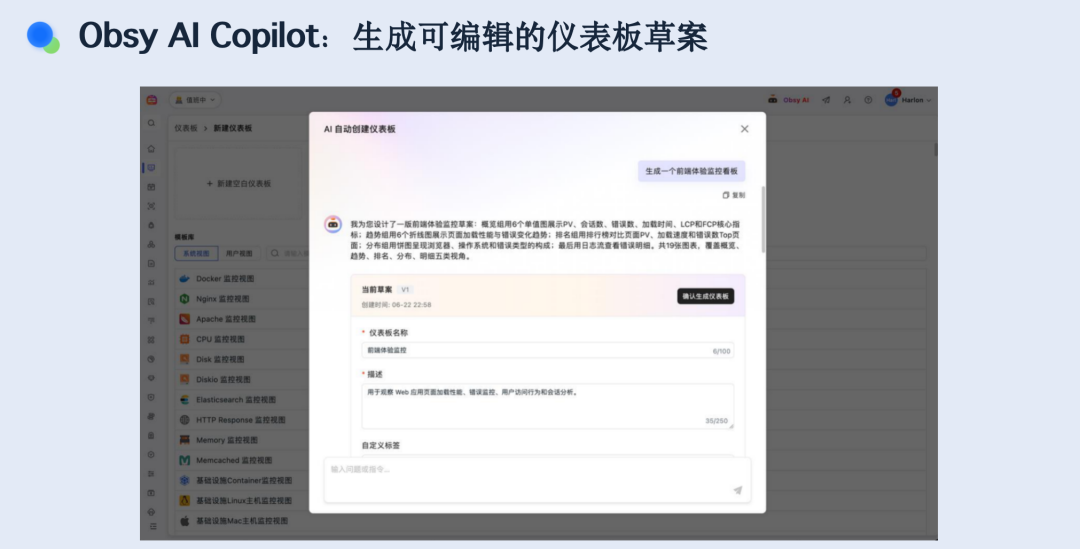Open the sidebar search magnifier icon

(x=152, y=123)
